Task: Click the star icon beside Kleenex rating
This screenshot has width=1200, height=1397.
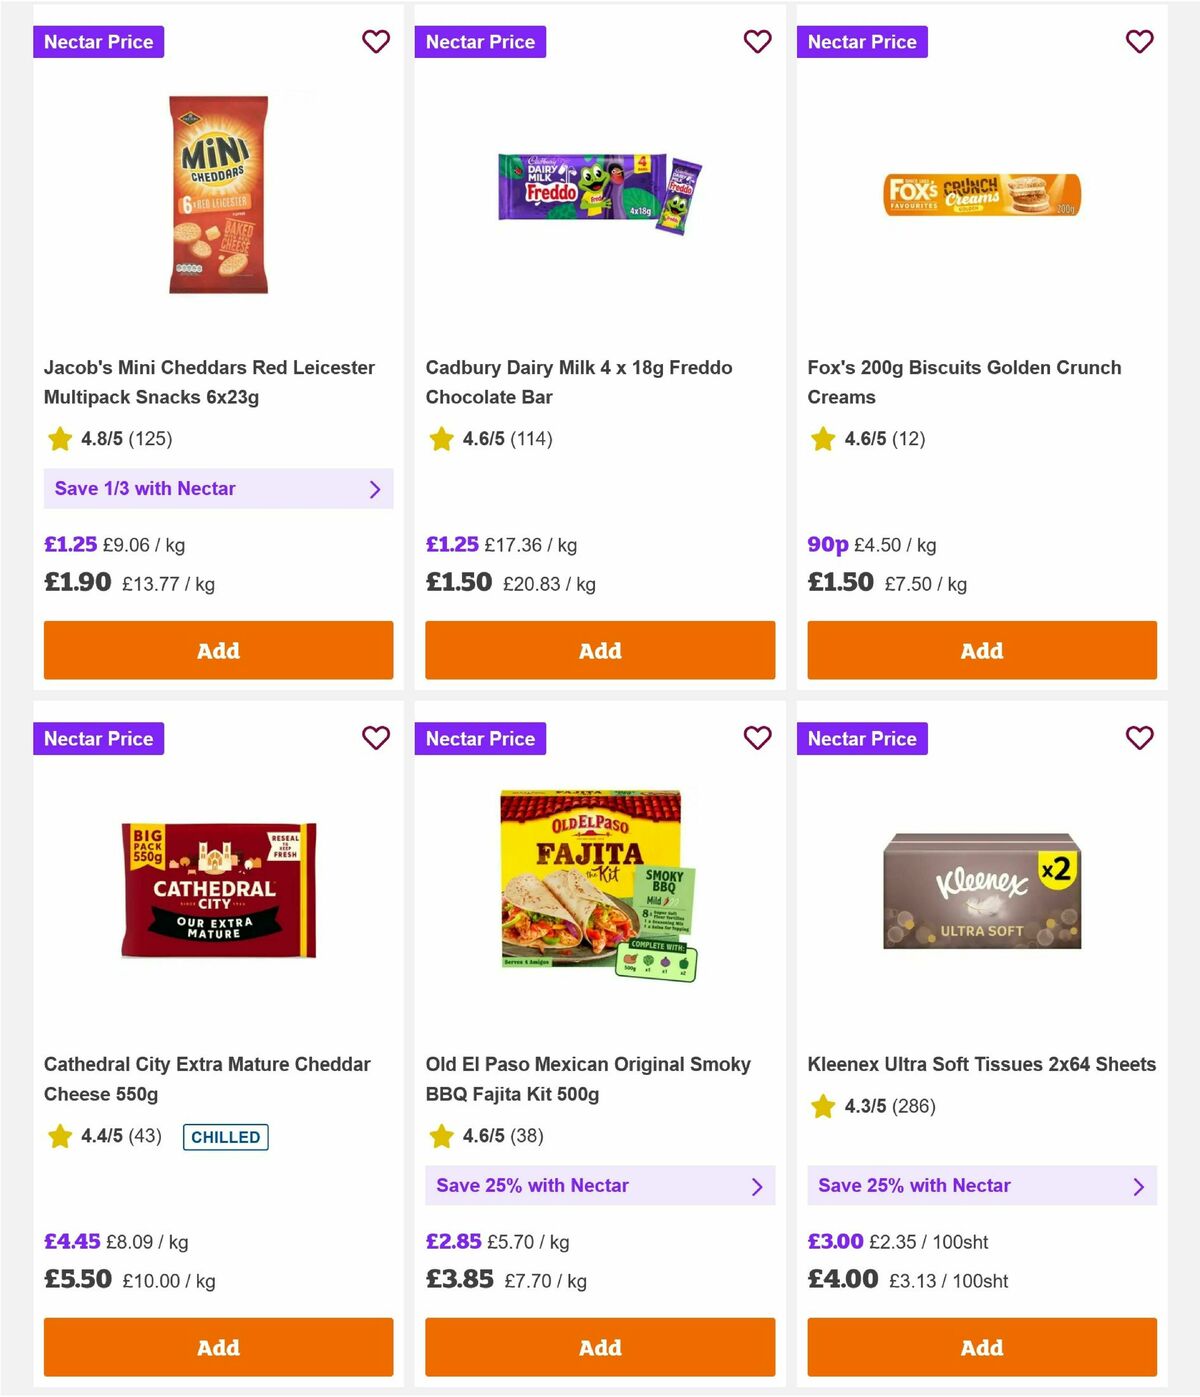Action: coord(823,1106)
